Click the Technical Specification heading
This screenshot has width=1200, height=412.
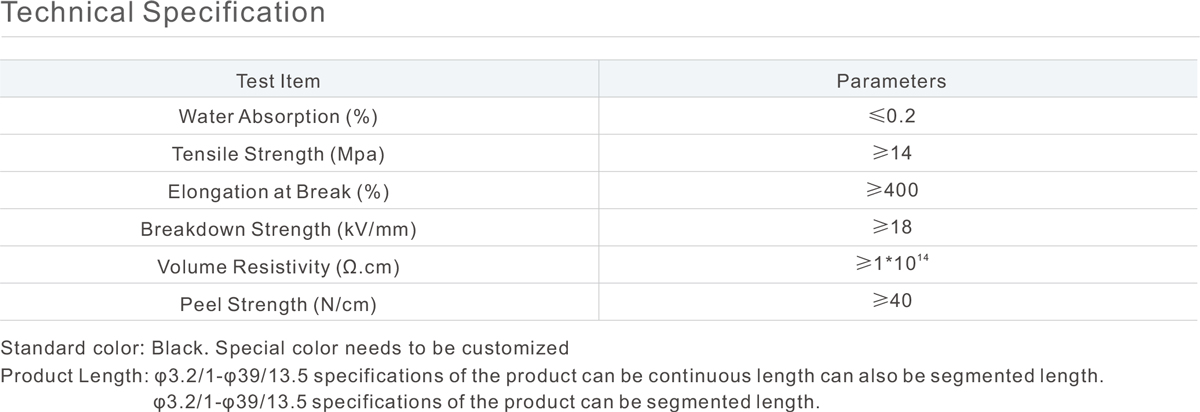pyautogui.click(x=163, y=14)
